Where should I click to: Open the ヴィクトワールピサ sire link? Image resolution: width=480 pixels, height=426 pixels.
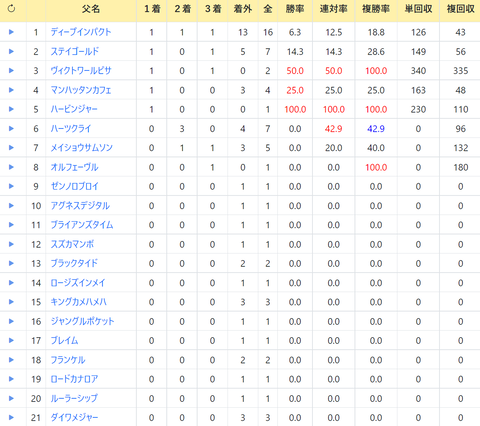[x=81, y=71]
